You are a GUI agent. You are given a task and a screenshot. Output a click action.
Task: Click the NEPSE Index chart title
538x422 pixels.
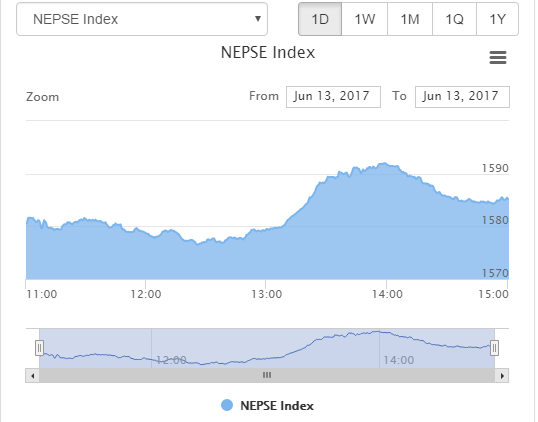(268, 52)
